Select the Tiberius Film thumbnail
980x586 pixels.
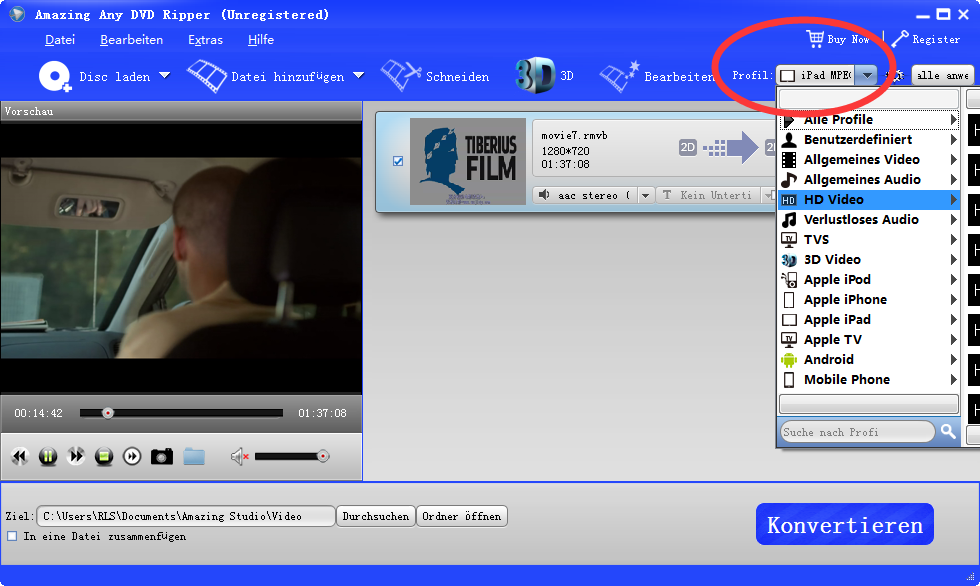coord(468,161)
